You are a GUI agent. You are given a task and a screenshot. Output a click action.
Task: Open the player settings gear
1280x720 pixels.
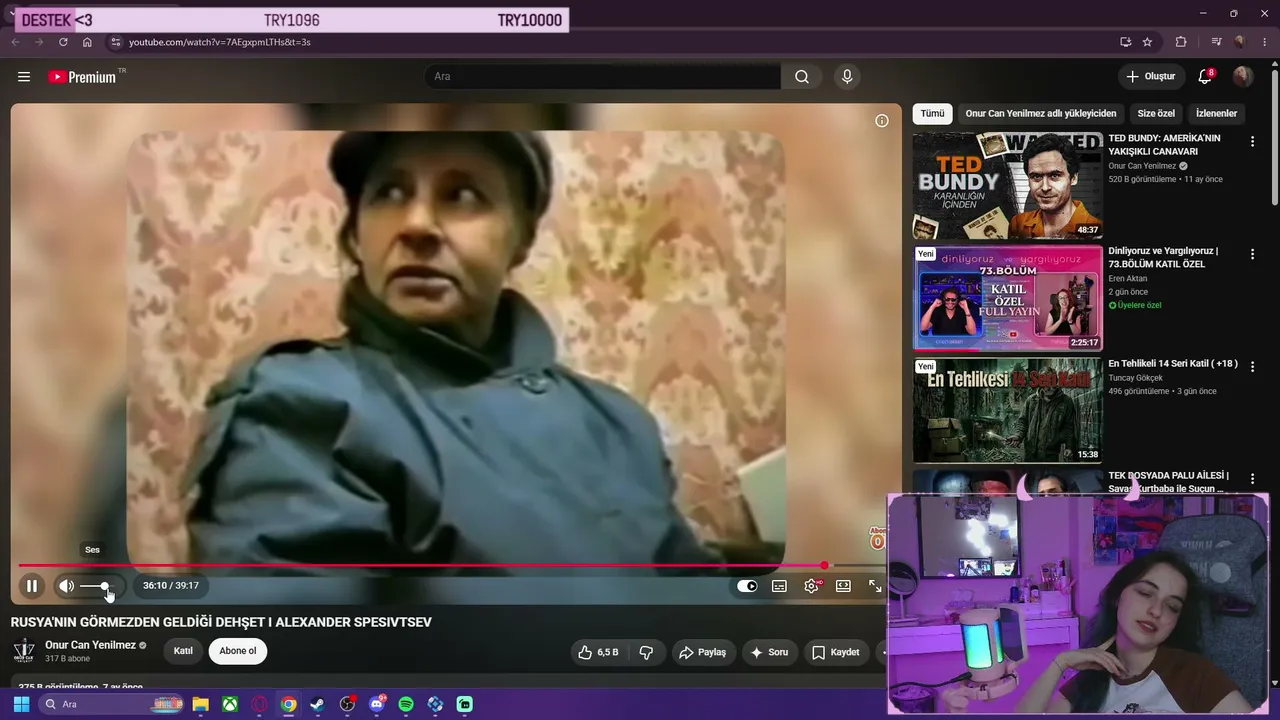coord(811,586)
